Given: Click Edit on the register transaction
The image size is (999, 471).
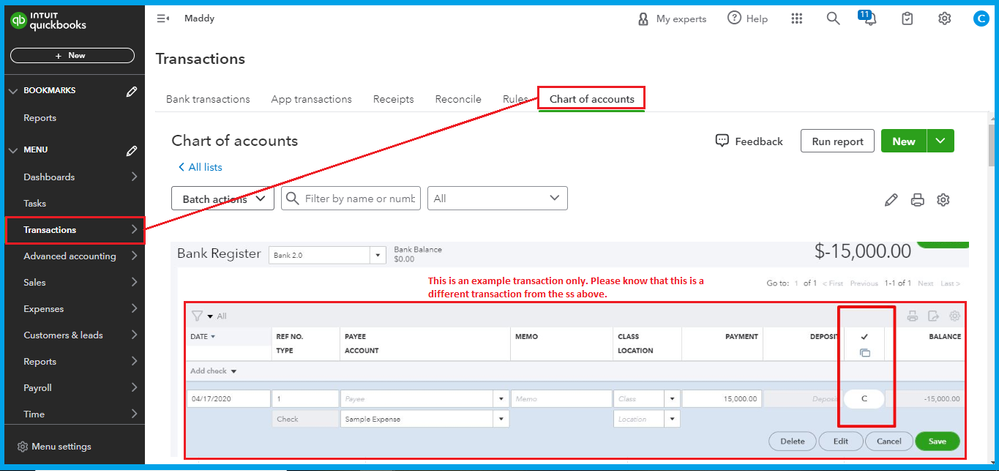Looking at the screenshot, I should click(840, 441).
